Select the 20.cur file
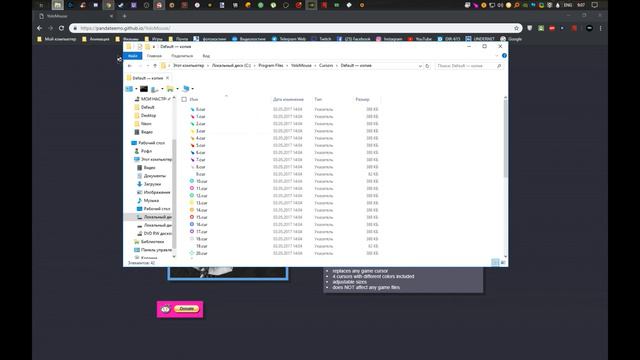Image resolution: width=640 pixels, height=360 pixels. click(202, 253)
